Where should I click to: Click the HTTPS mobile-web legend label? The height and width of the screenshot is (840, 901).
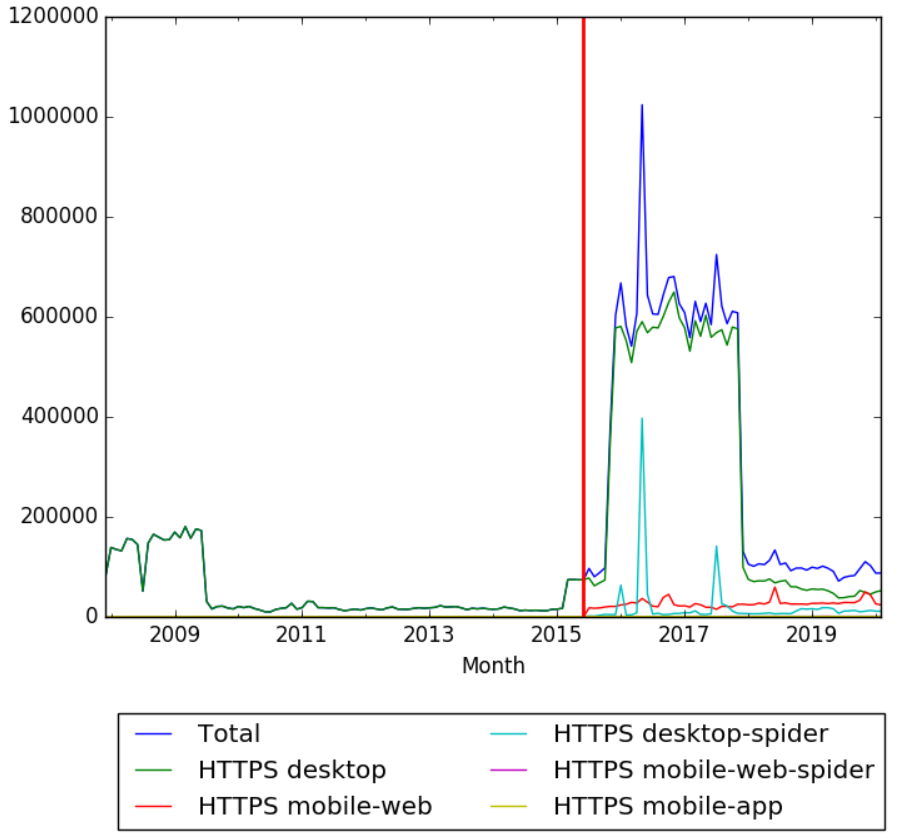pyautogui.click(x=315, y=806)
